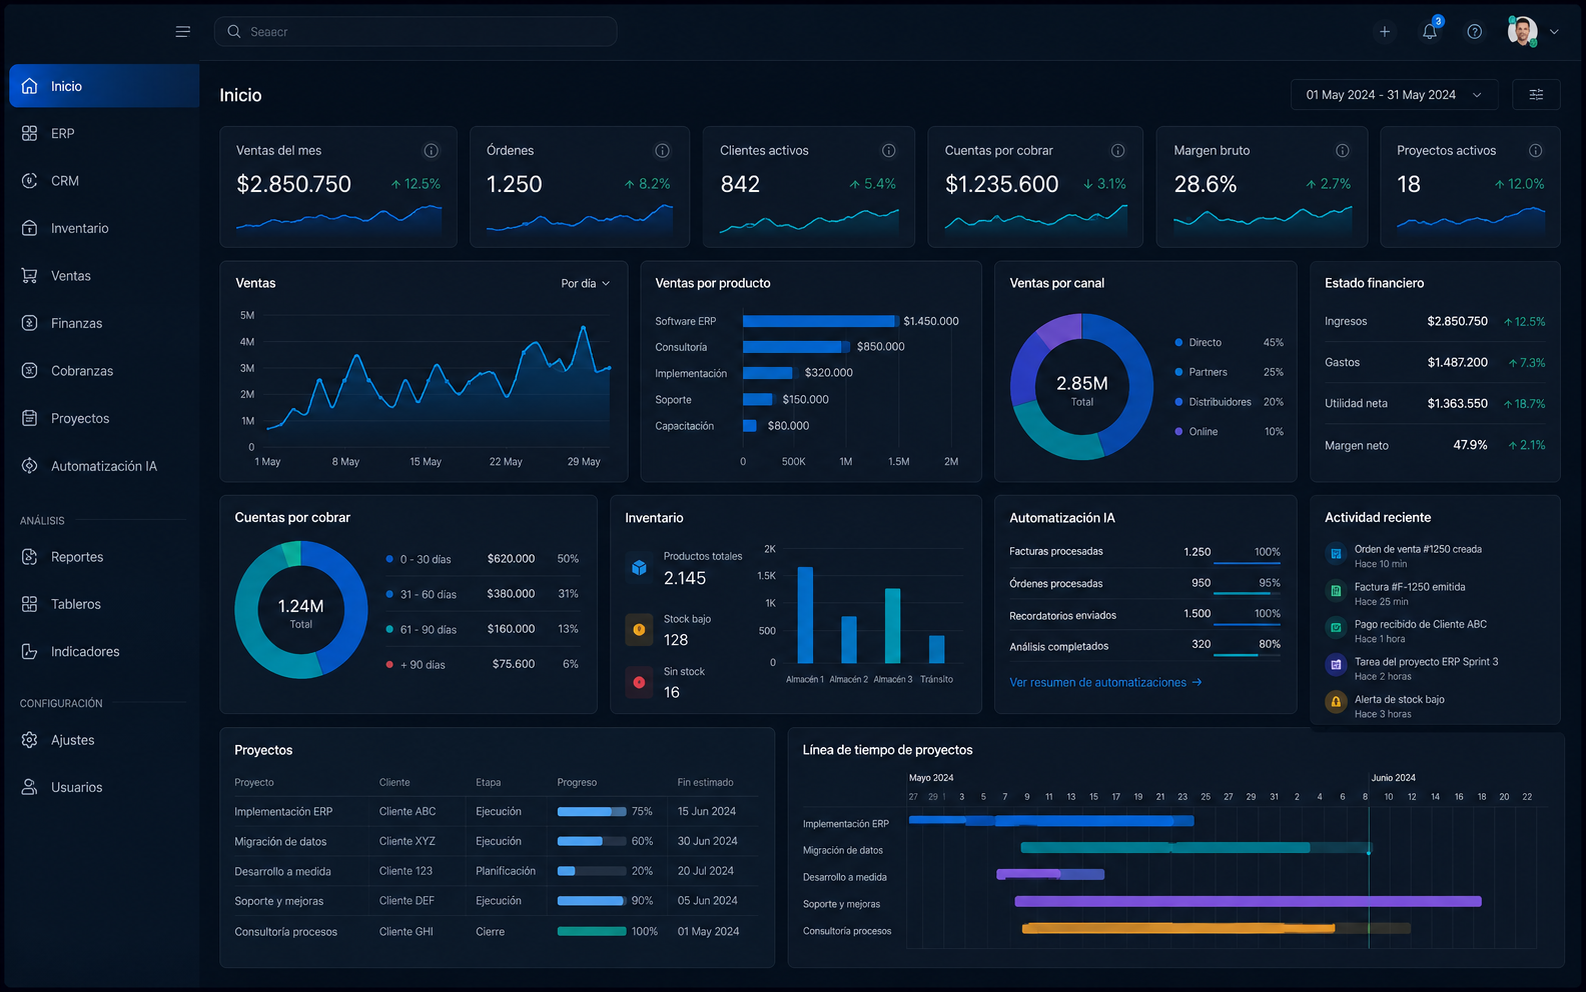Click the '+ 90 días' red legend dot
The height and width of the screenshot is (992, 1586).
[389, 665]
